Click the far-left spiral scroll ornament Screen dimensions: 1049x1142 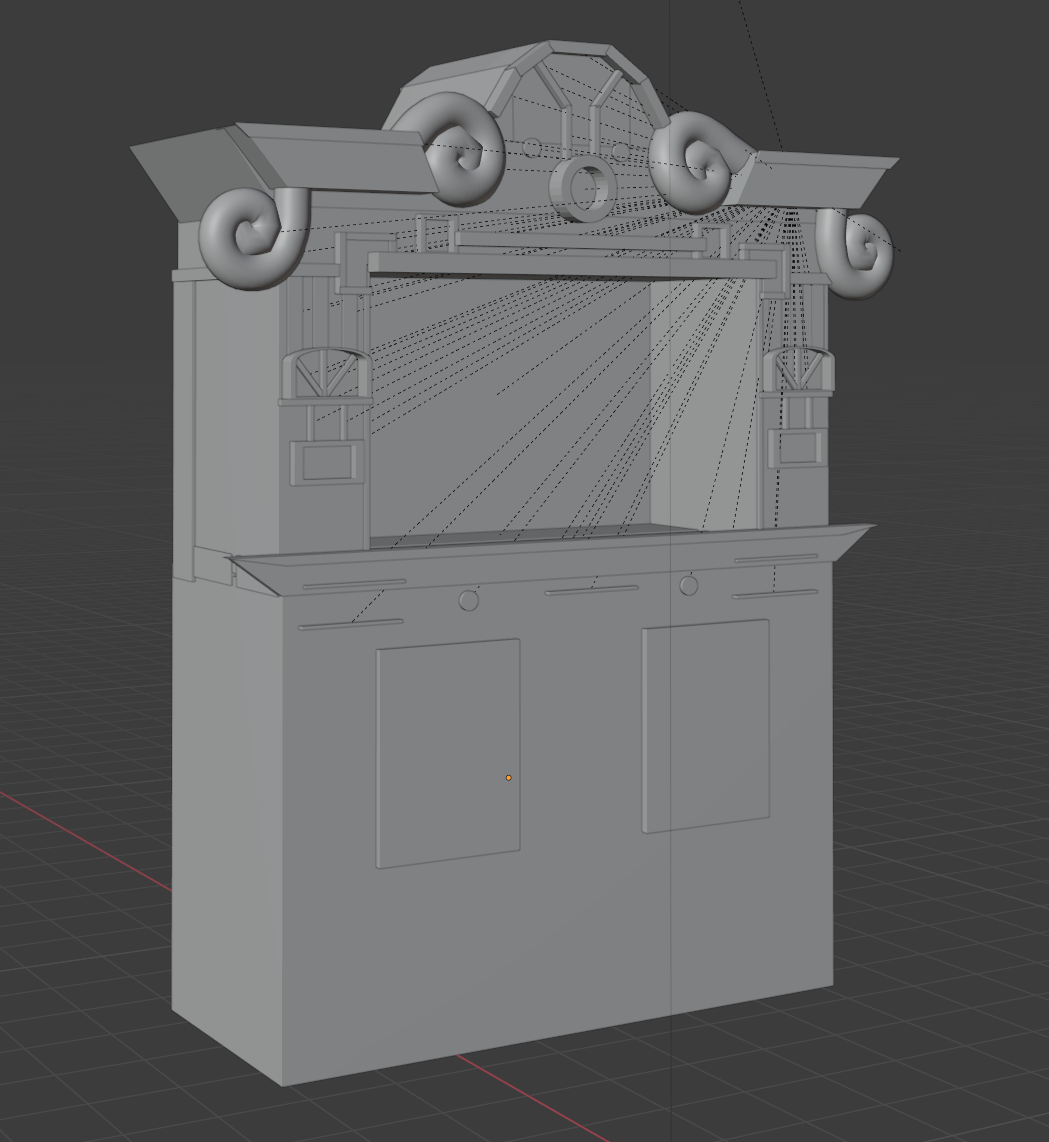[x=250, y=237]
